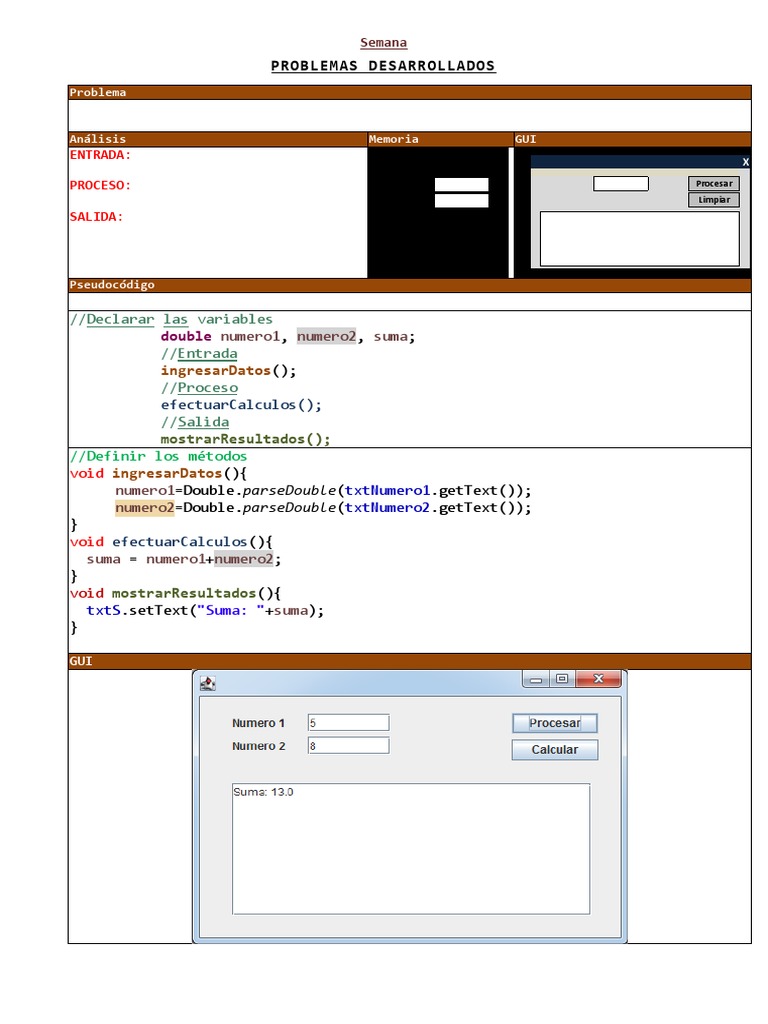Viewport: 768px width, 1024px height.
Task: Click the 'suma = numero1+numero2;' line
Action: point(184,559)
